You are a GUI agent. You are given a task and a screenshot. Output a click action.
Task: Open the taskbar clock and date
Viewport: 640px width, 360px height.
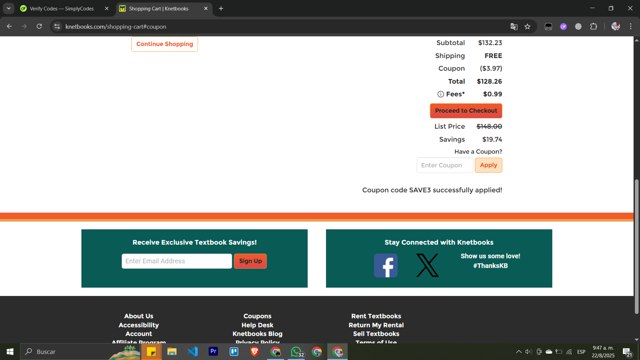[603, 351]
